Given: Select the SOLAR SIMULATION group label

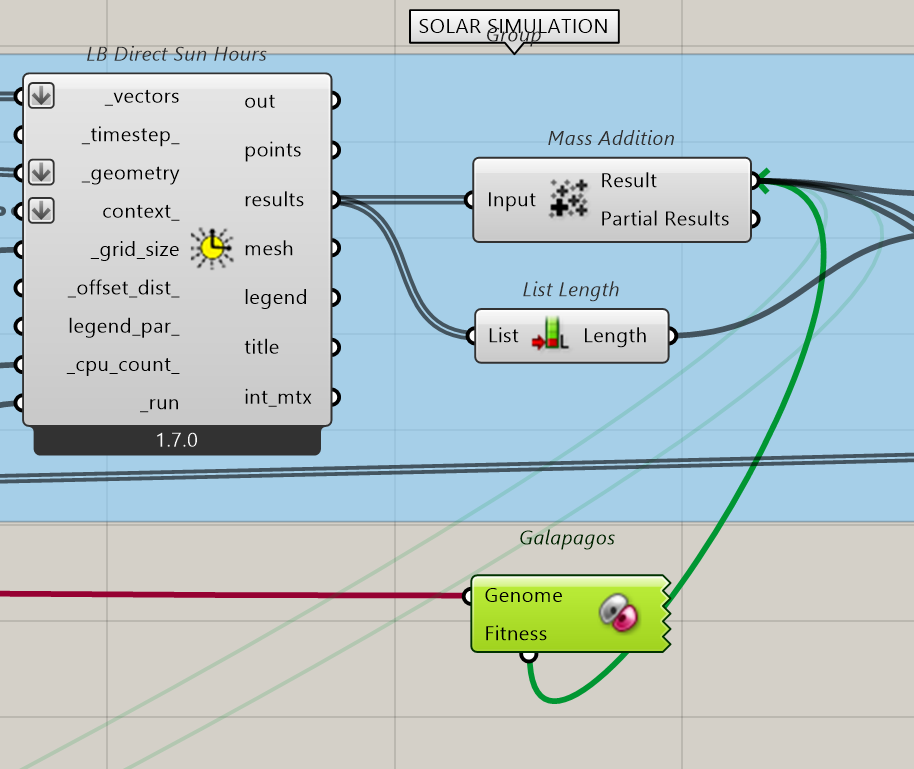Looking at the screenshot, I should pyautogui.click(x=513, y=27).
